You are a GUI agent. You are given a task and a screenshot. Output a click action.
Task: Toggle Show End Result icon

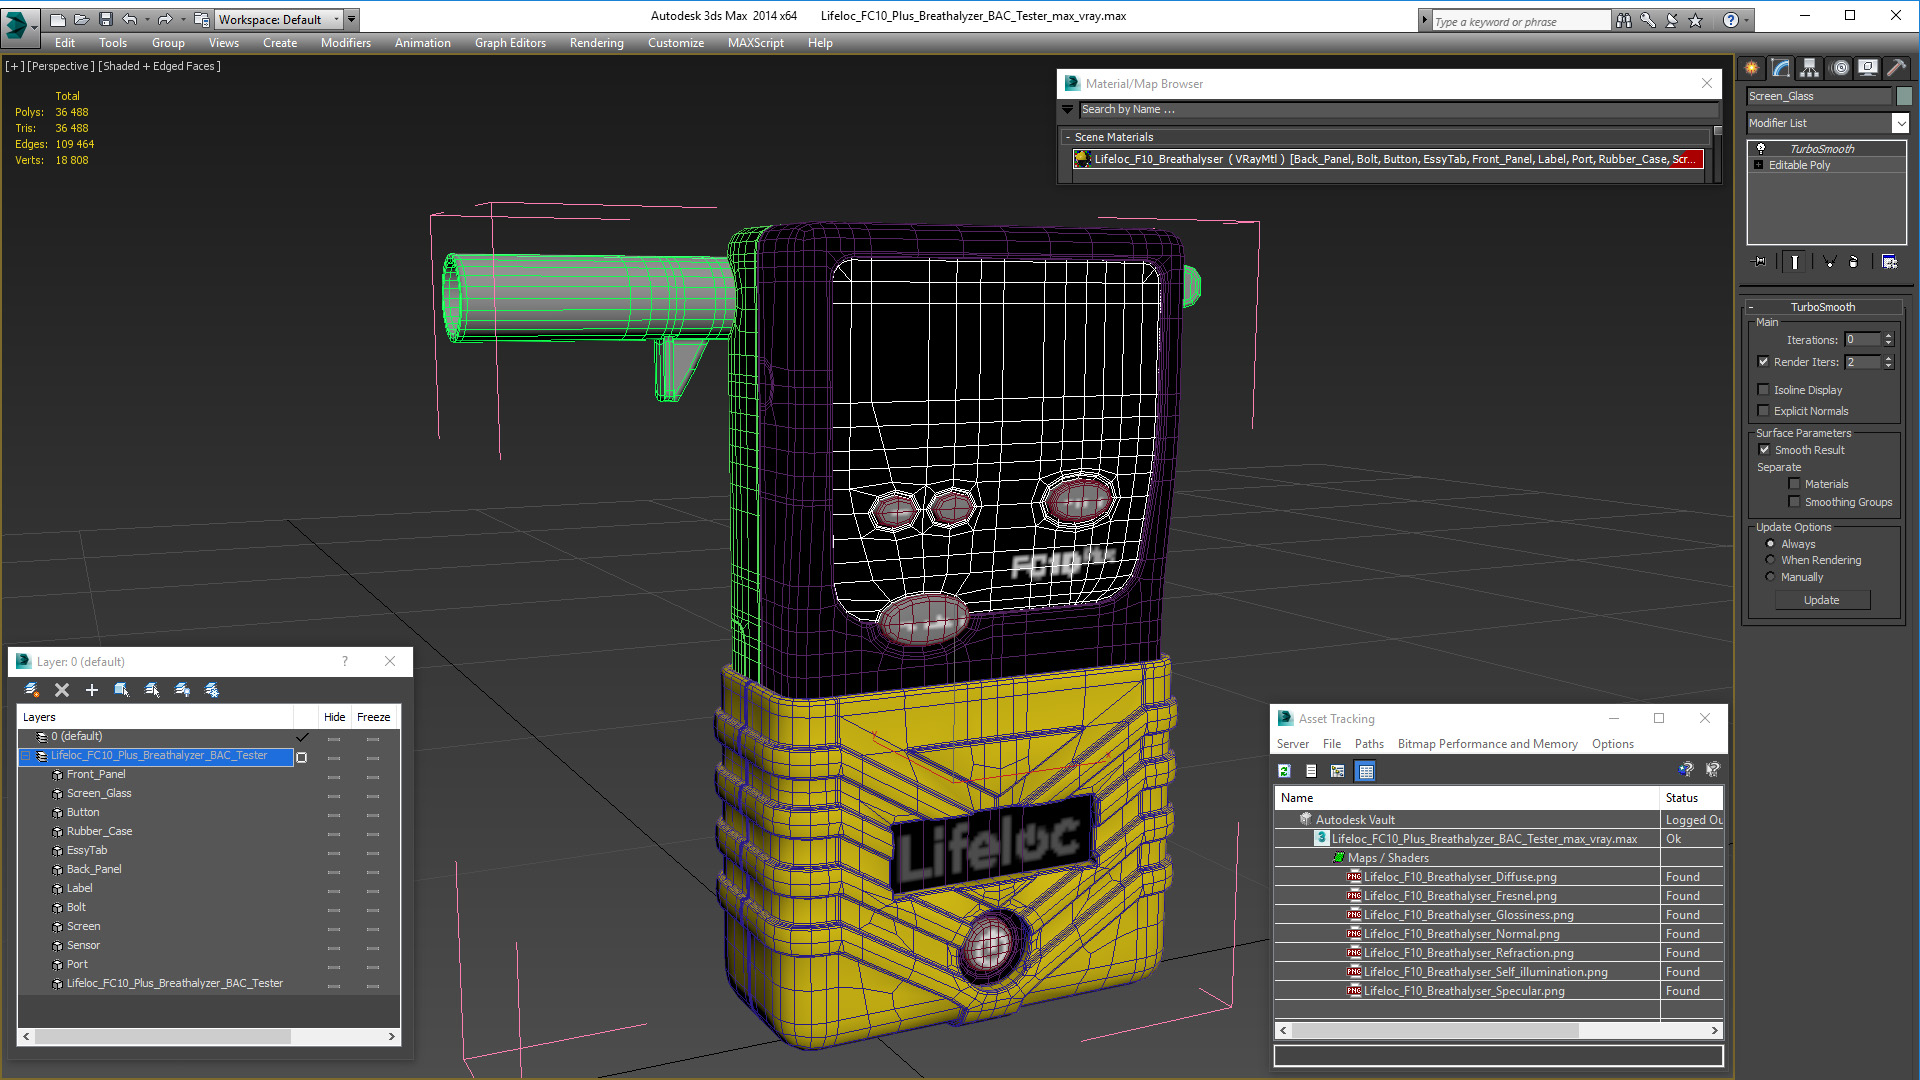[1795, 262]
